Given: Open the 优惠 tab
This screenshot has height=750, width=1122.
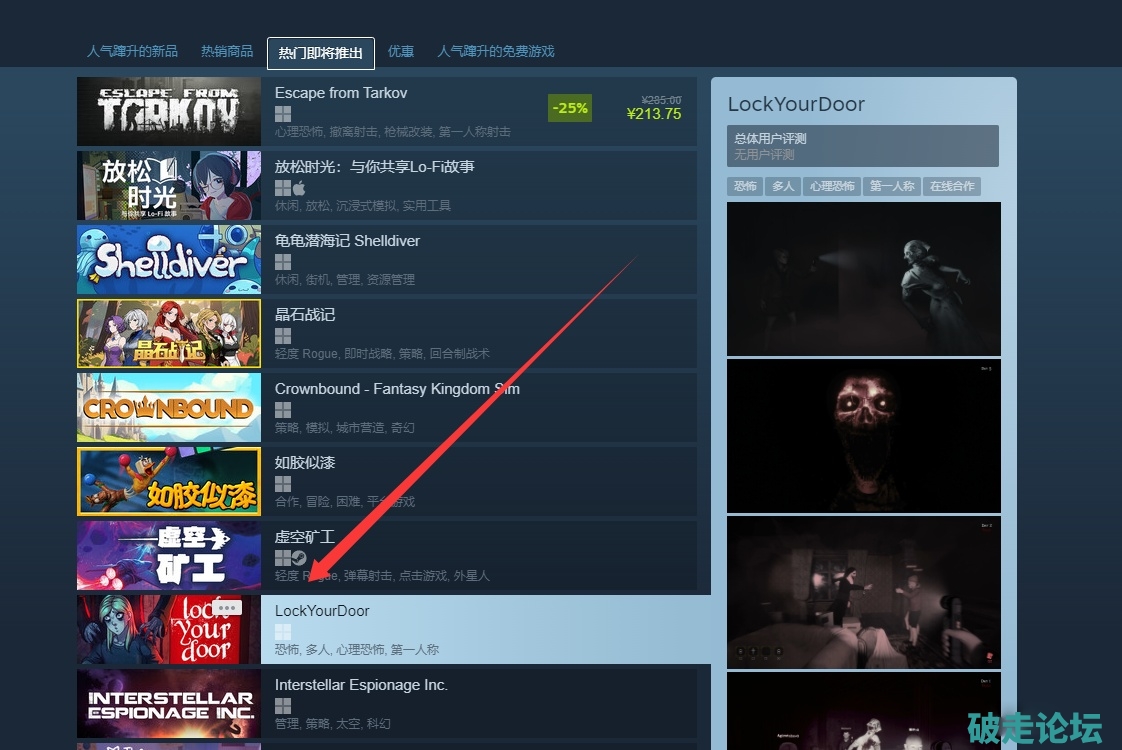Looking at the screenshot, I should point(401,52).
